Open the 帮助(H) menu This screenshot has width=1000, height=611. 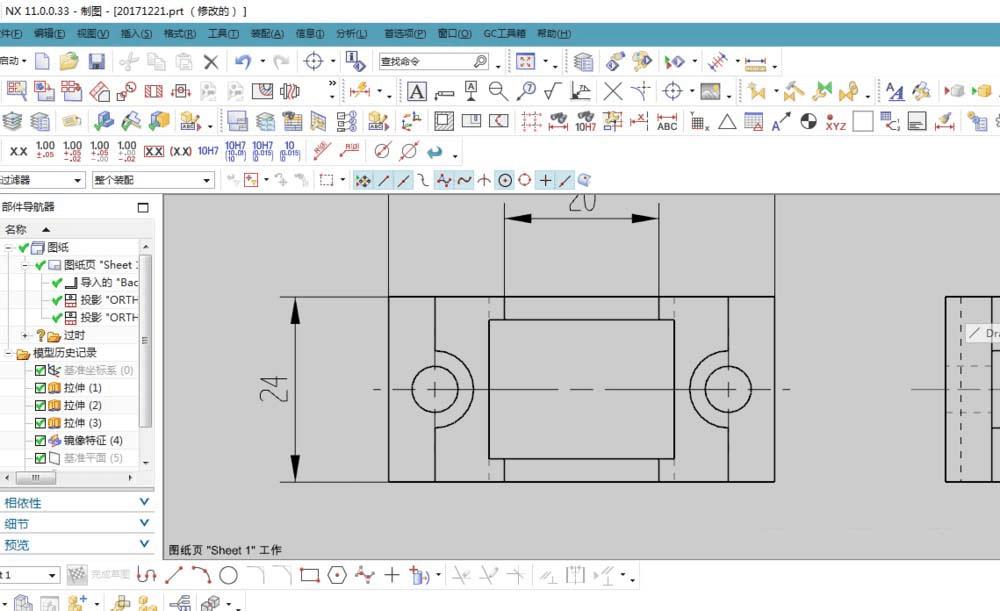click(x=554, y=33)
